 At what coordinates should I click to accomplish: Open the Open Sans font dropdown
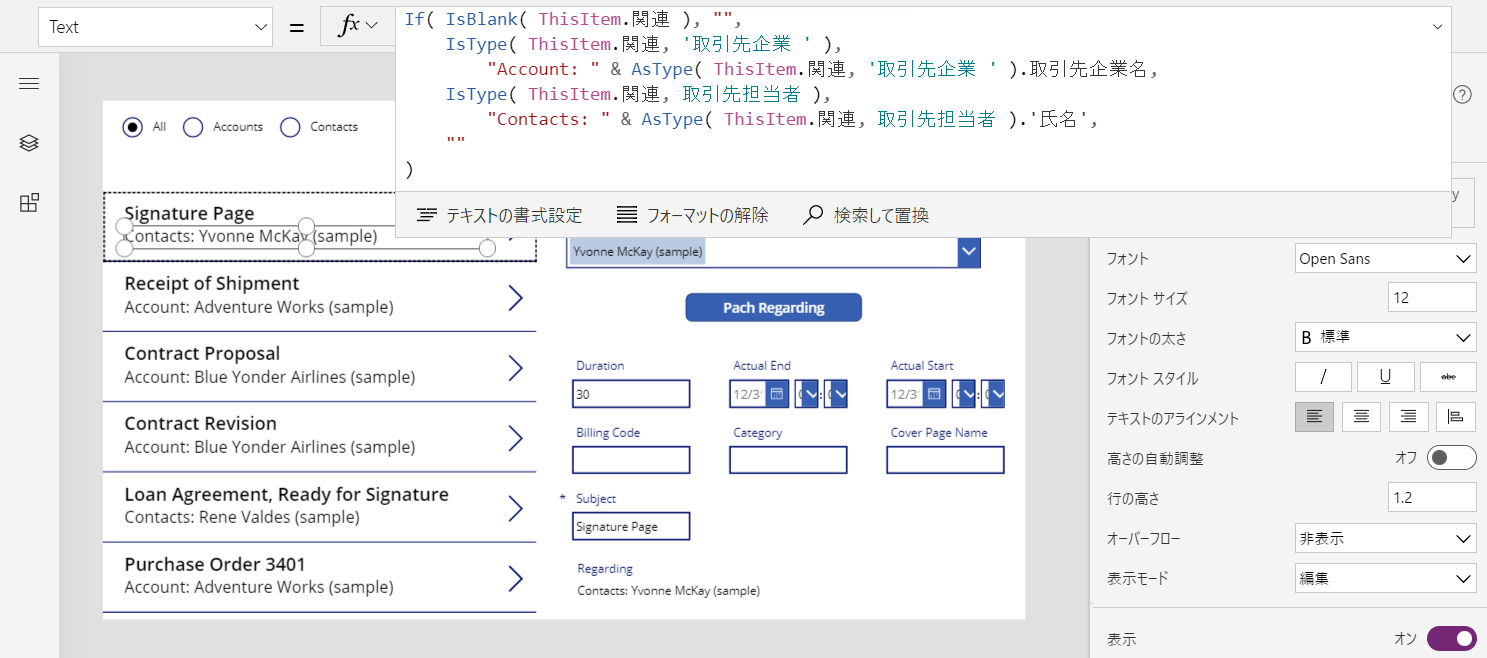(x=1385, y=258)
